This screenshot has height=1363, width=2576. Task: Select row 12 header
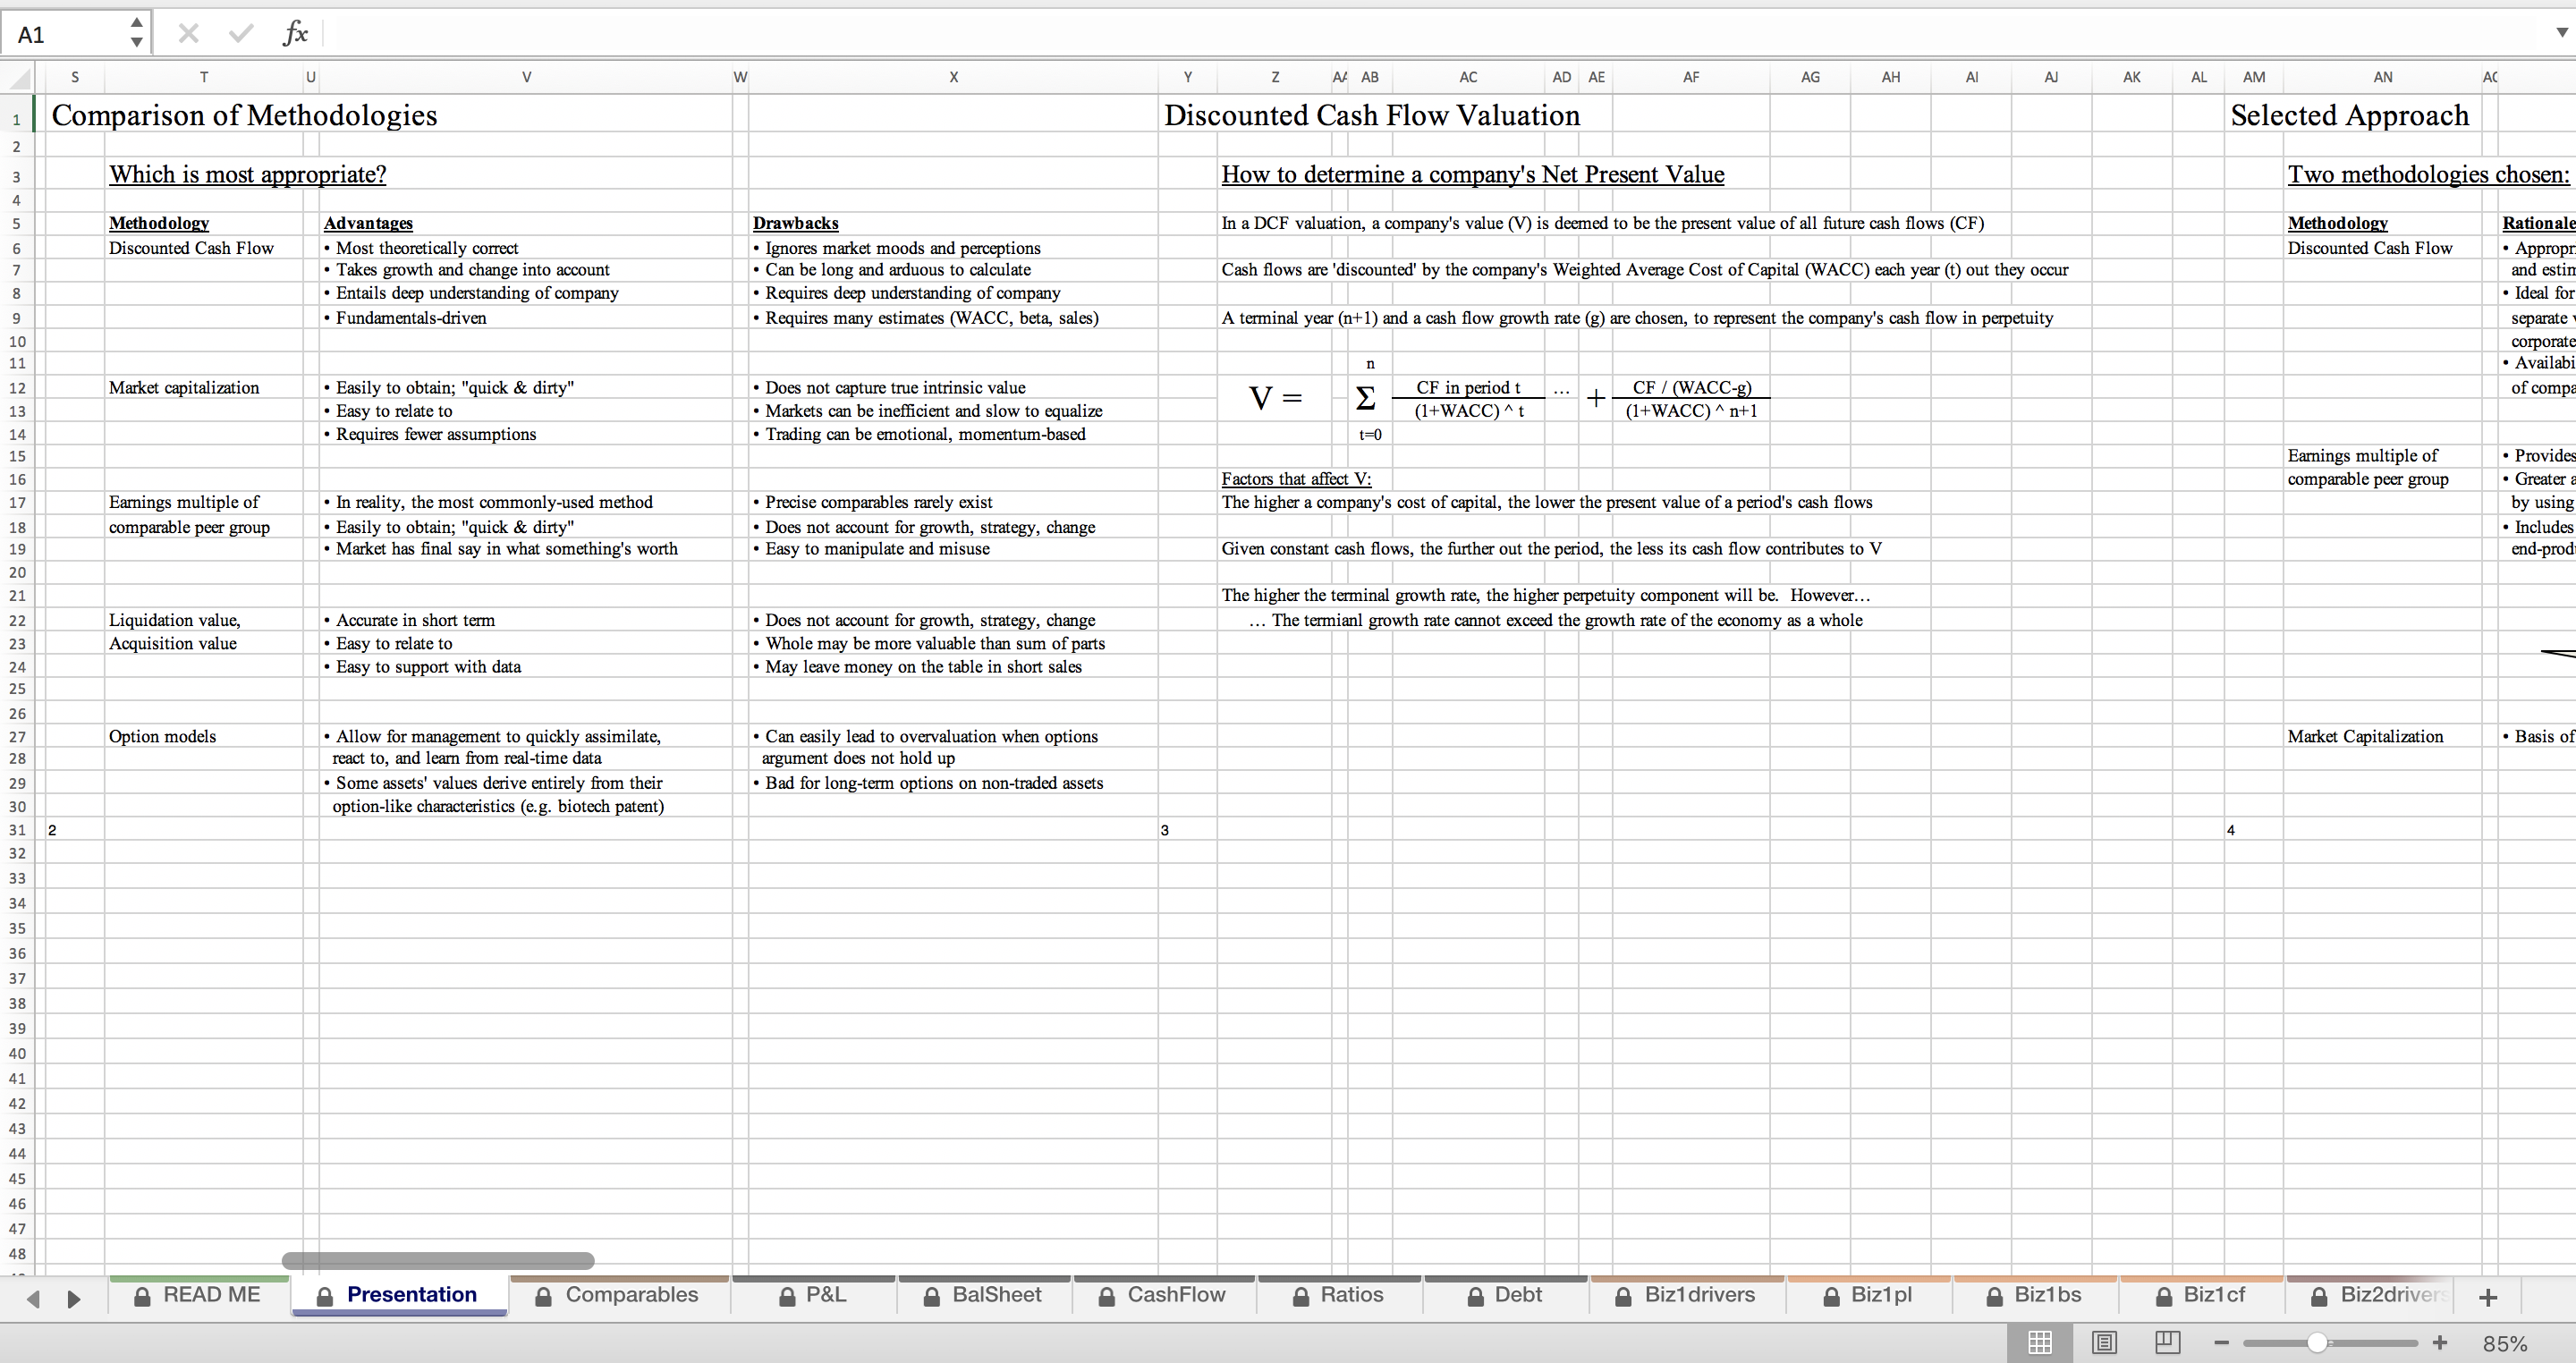pos(17,388)
